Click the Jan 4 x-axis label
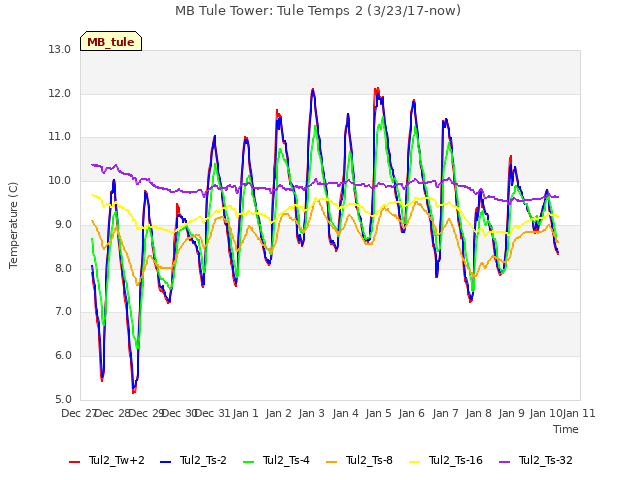The height and width of the screenshot is (480, 640). (345, 413)
